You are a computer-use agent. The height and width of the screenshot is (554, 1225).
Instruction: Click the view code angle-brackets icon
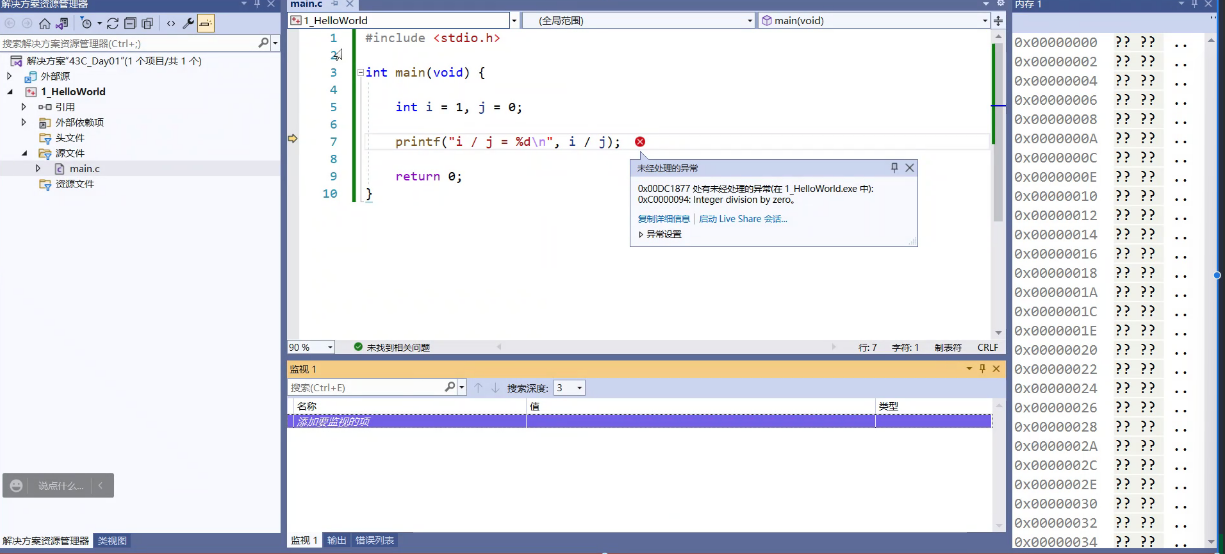click(171, 23)
